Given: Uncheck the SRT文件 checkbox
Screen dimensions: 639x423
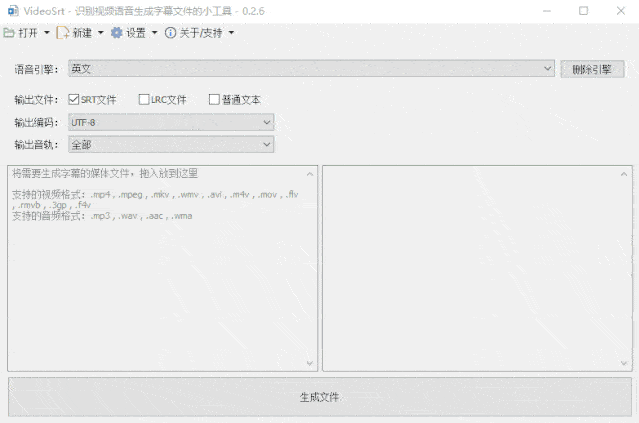Looking at the screenshot, I should (x=74, y=99).
